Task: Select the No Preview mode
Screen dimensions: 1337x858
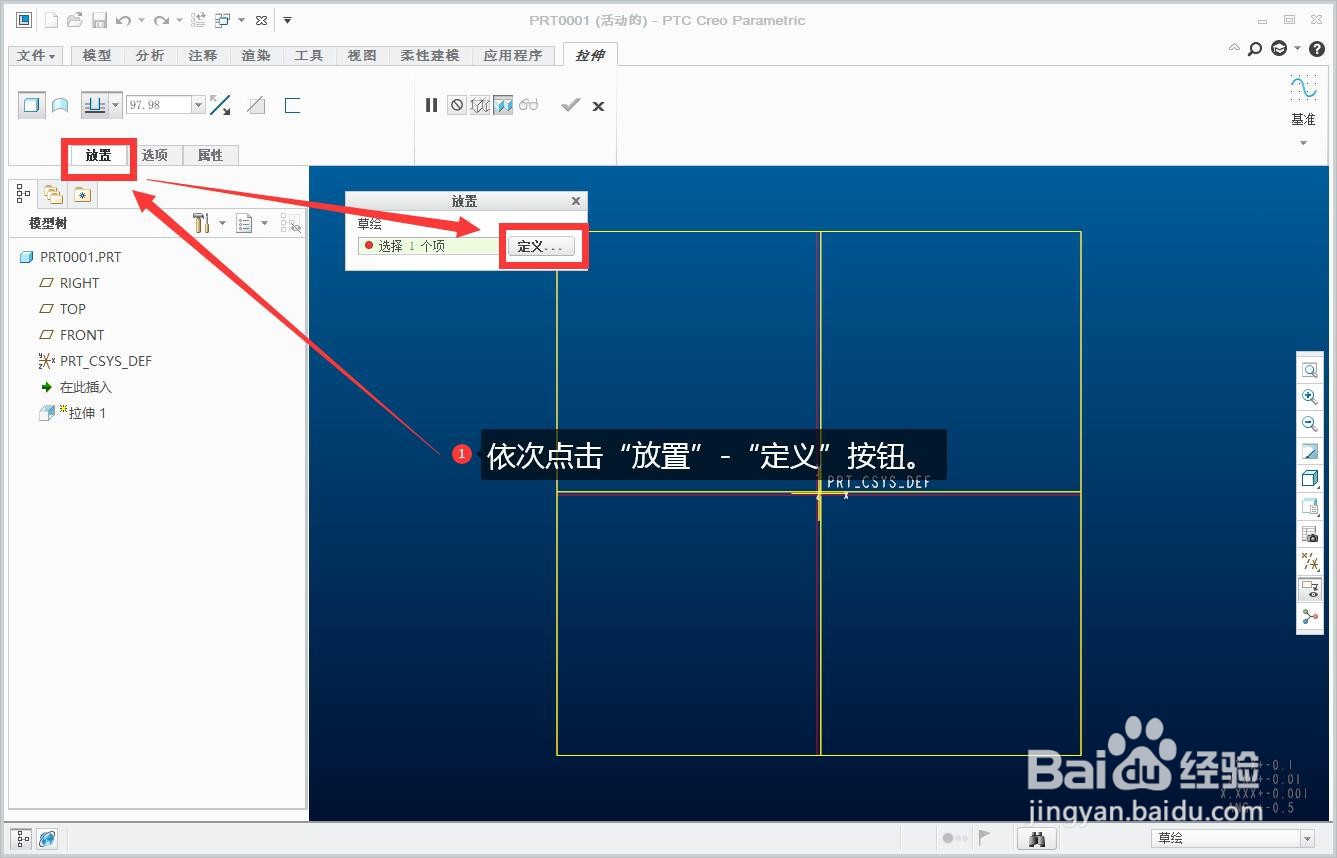Action: coord(457,105)
